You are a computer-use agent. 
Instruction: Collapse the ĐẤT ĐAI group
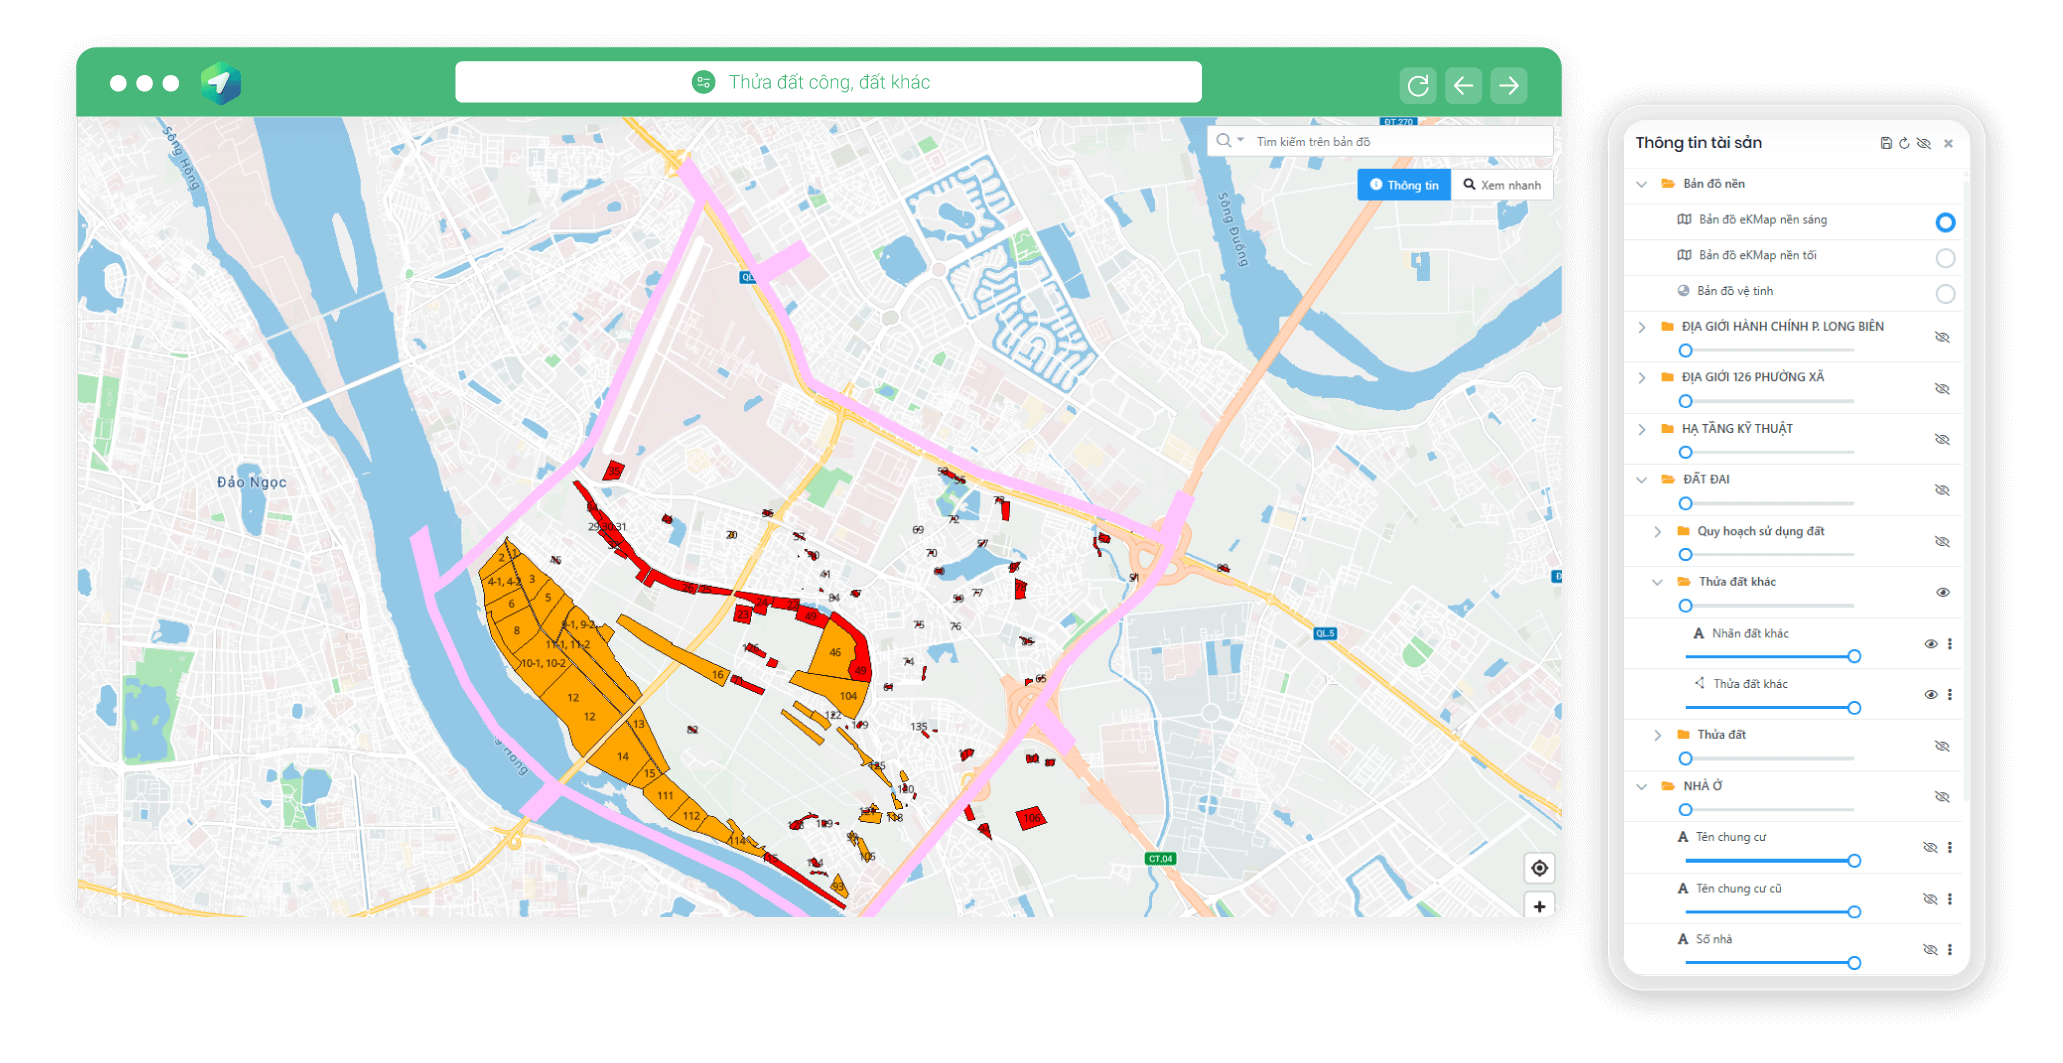pos(1642,480)
